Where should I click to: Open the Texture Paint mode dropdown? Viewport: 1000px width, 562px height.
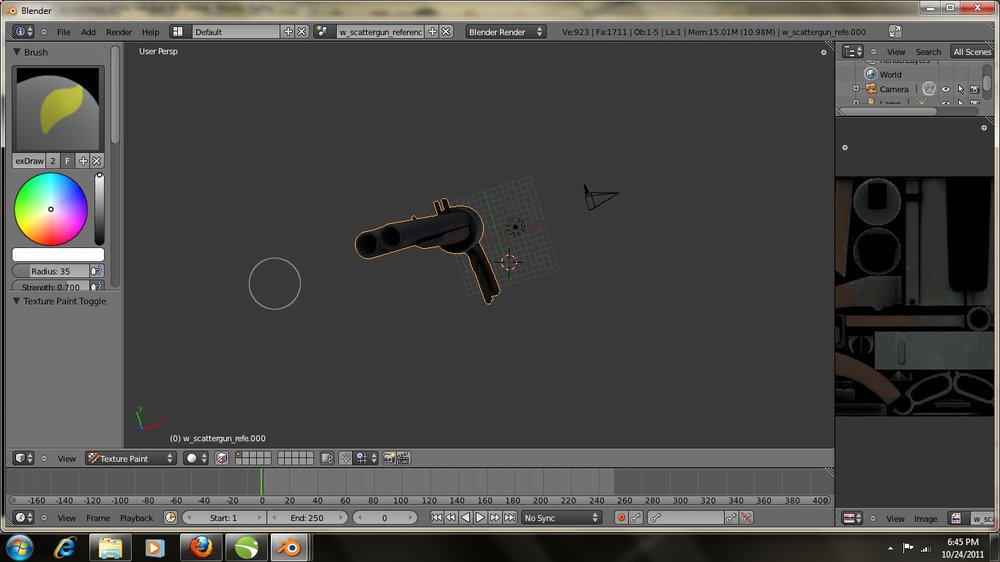coord(131,458)
